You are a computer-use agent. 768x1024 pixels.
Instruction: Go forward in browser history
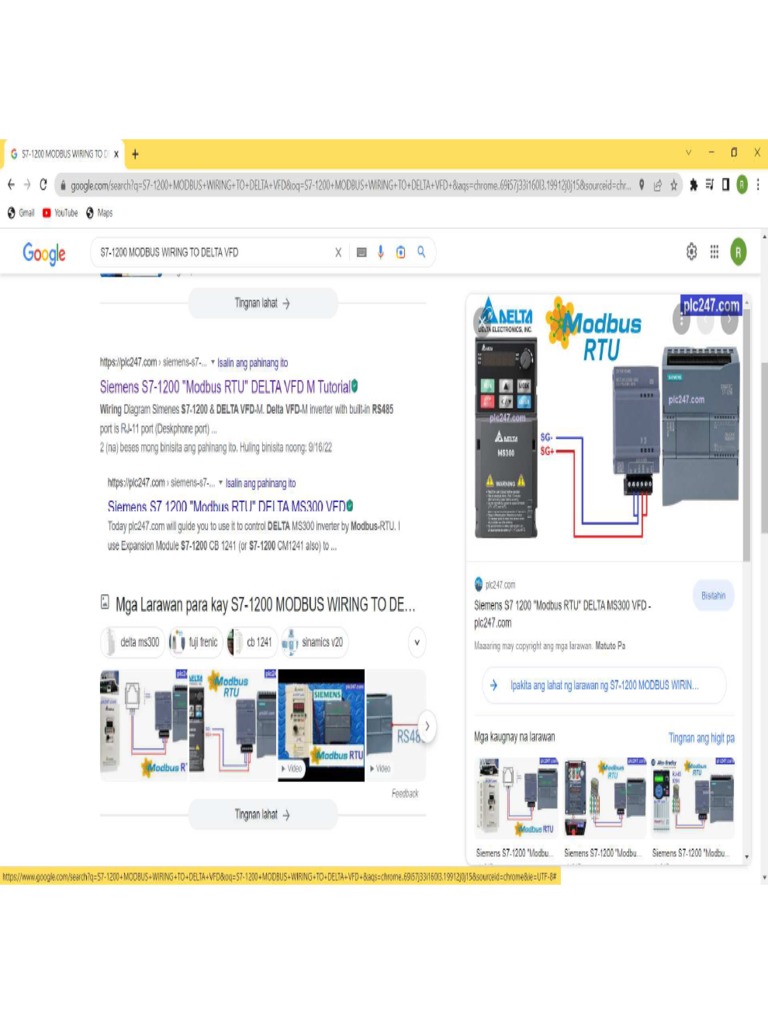coord(27,185)
